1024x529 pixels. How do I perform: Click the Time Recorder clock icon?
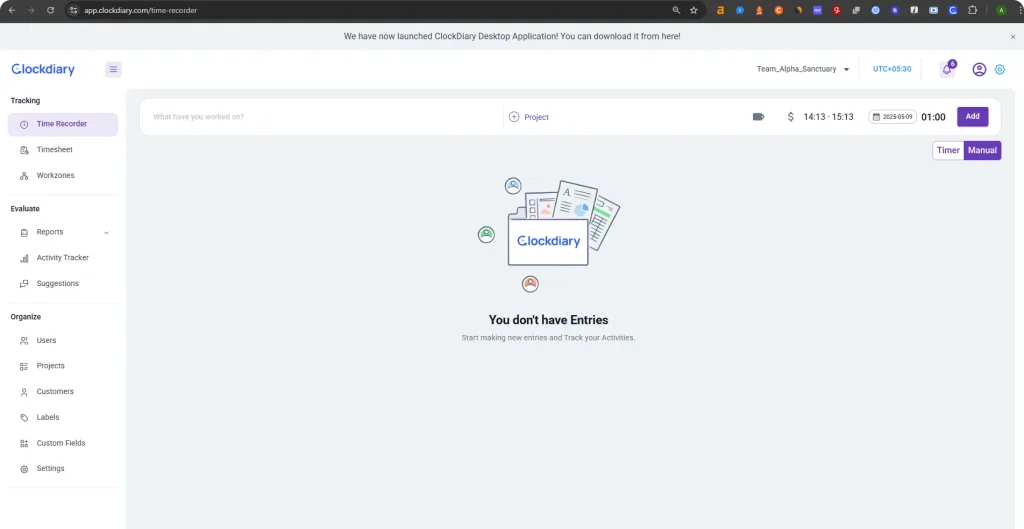[24, 124]
